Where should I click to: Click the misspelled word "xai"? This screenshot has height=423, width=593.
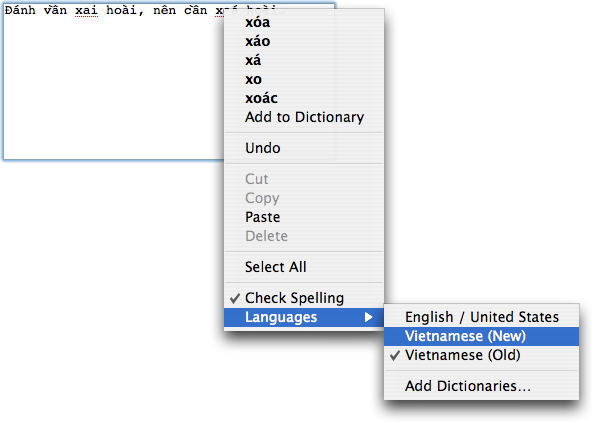click(x=86, y=10)
